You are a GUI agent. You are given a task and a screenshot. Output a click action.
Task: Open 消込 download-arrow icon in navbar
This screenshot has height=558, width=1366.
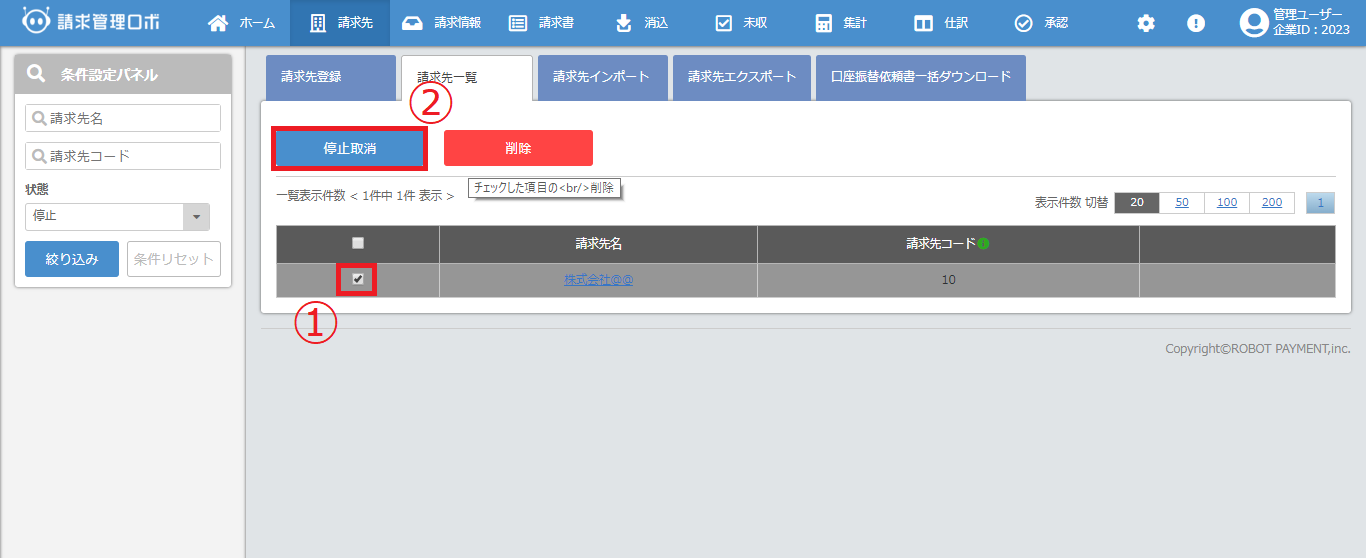pos(624,23)
